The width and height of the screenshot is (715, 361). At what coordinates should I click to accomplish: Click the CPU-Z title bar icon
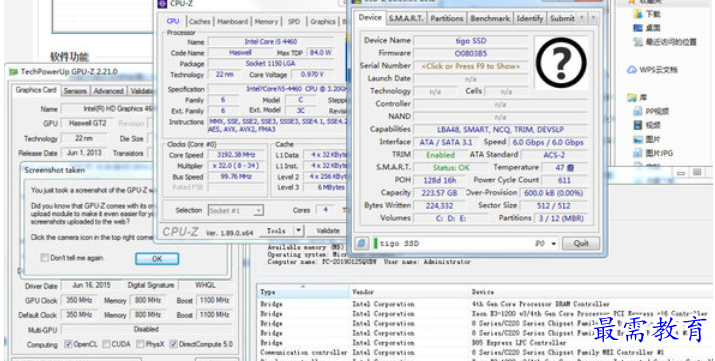(x=162, y=4)
